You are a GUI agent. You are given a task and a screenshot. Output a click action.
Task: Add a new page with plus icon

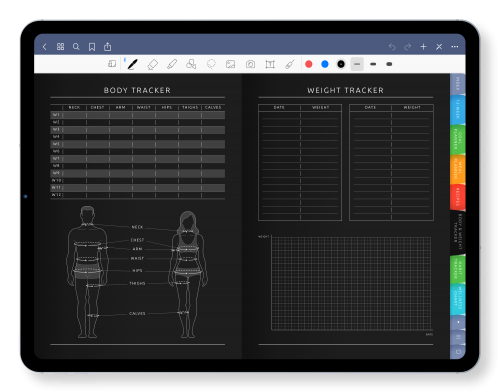(423, 47)
